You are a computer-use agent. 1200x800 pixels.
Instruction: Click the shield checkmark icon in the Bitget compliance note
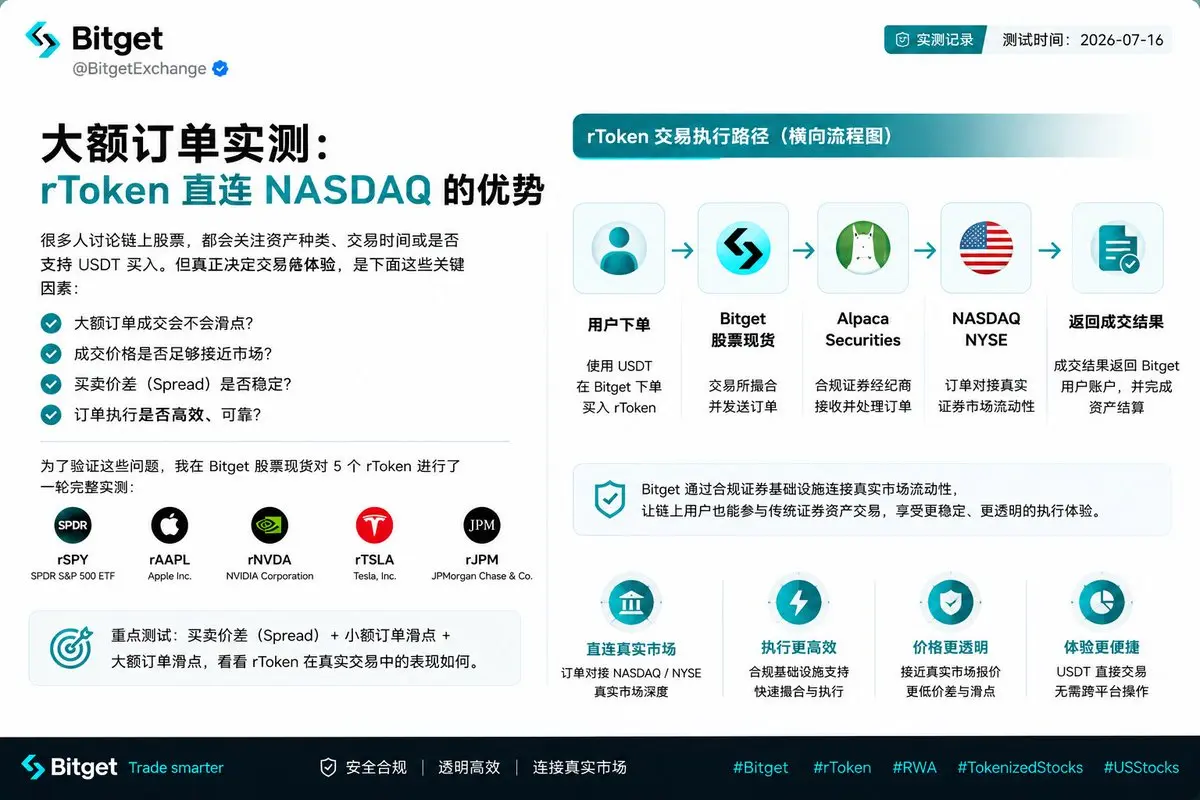point(609,499)
